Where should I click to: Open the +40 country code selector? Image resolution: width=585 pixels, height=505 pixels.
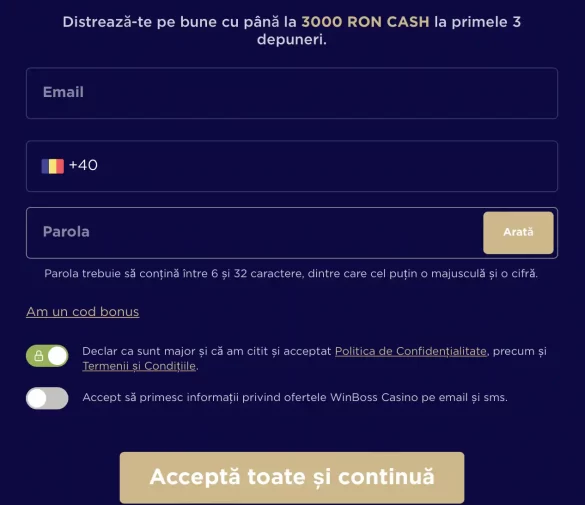pos(69,166)
